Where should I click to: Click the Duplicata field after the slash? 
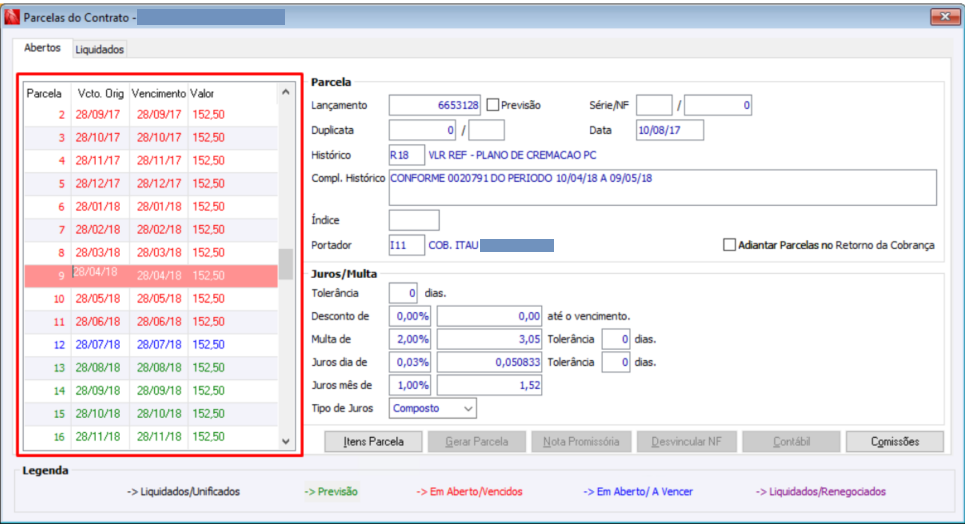(x=486, y=131)
